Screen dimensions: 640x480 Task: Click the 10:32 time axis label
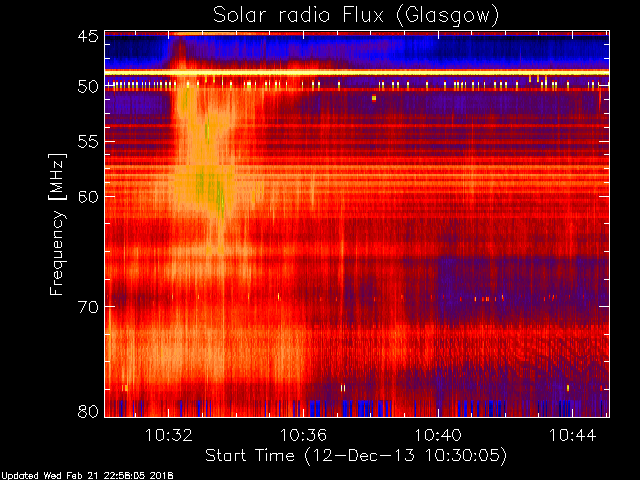[169, 435]
